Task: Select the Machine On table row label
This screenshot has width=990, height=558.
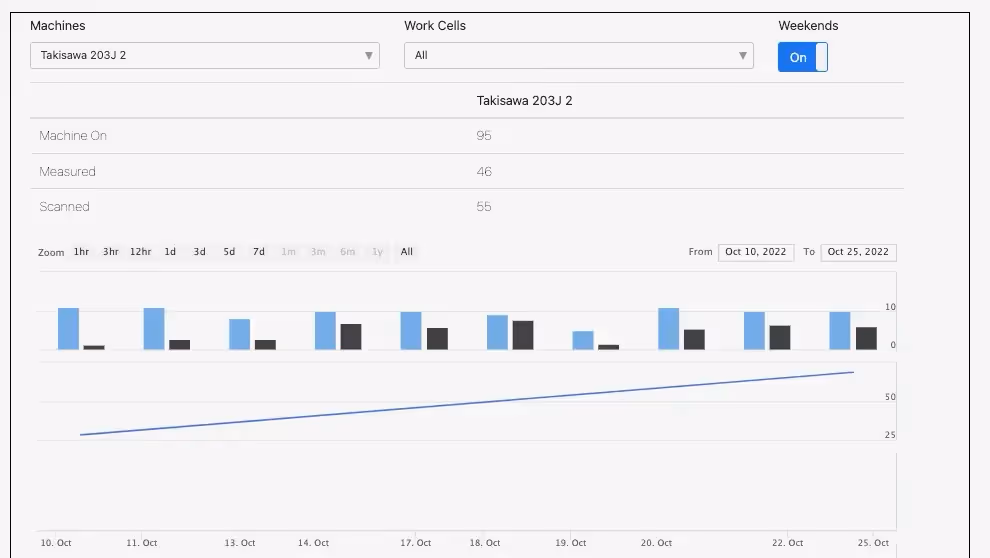Action: point(73,136)
